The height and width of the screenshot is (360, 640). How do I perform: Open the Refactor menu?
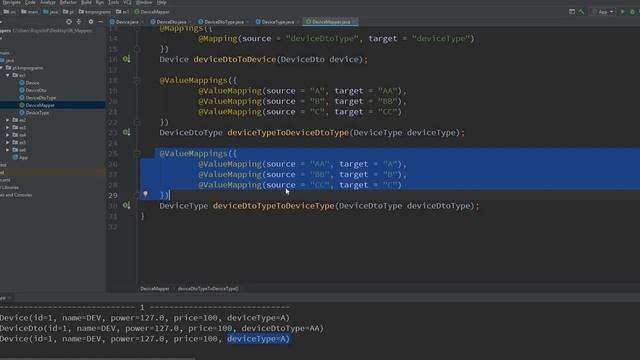[68, 2]
